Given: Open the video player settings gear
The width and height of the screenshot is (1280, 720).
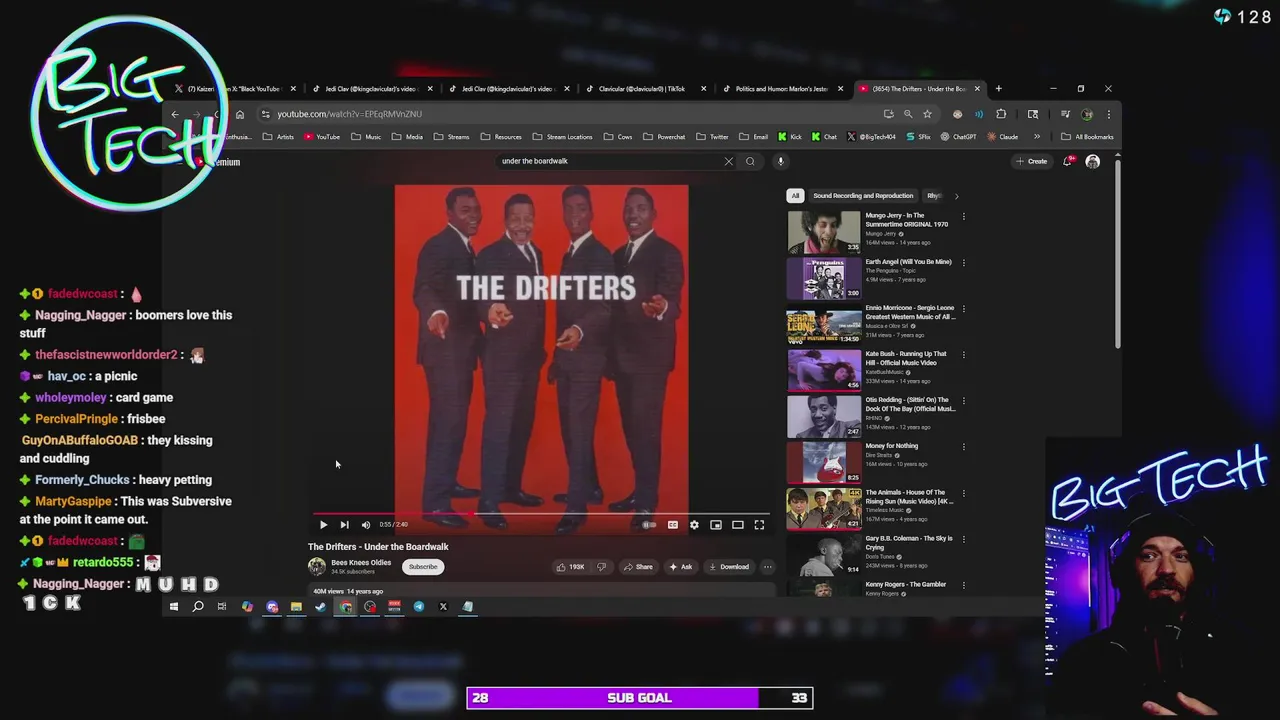Looking at the screenshot, I should (694, 525).
